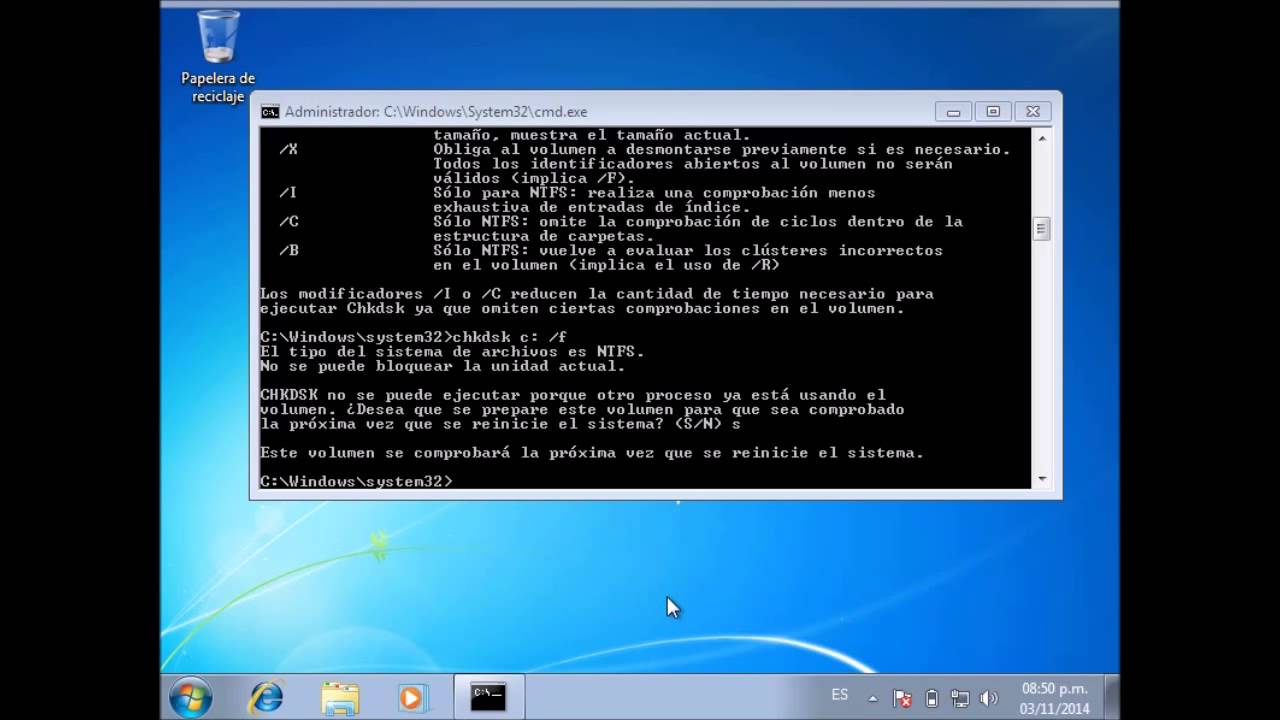Viewport: 1280px width, 720px height.
Task: Launch Windows Media Player from taskbar
Action: point(412,697)
